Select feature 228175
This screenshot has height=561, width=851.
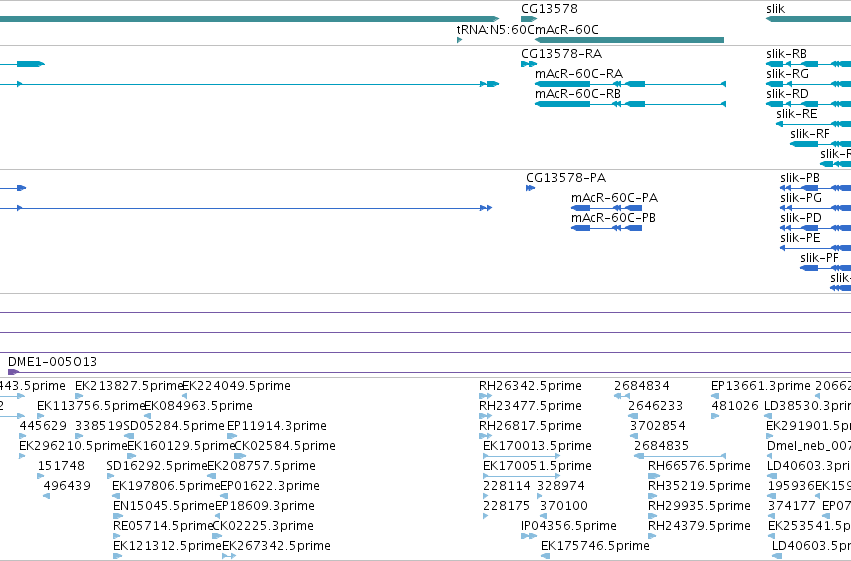tap(506, 506)
